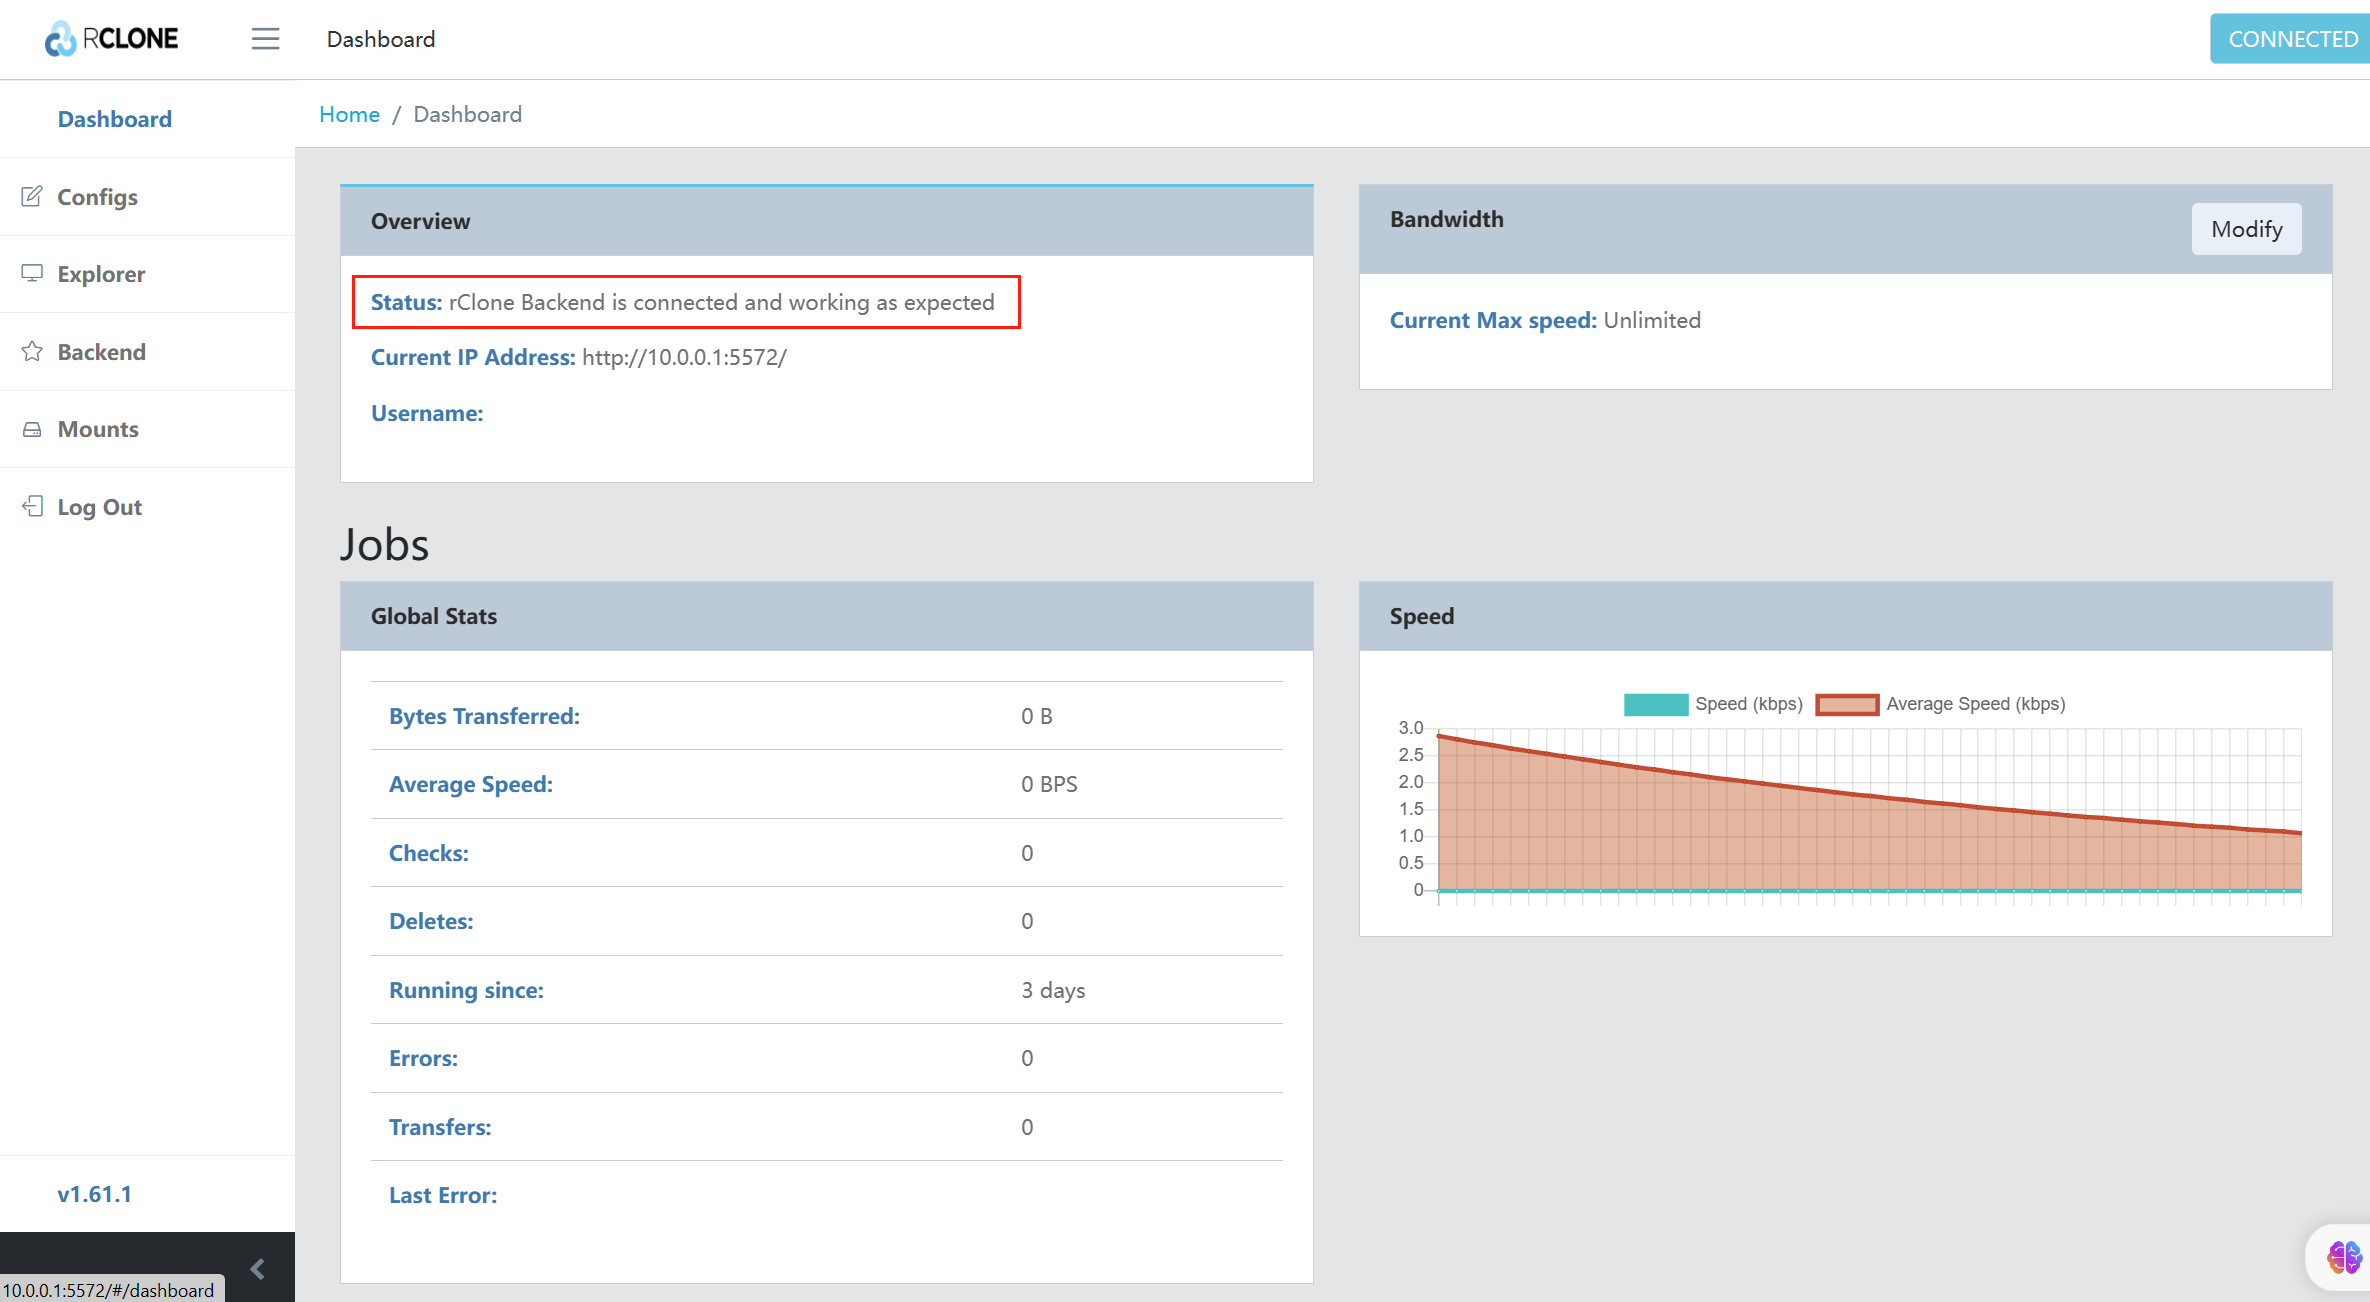Collapse sidebar using the bottom chevron arrow
The width and height of the screenshot is (2370, 1302).
pos(257,1269)
